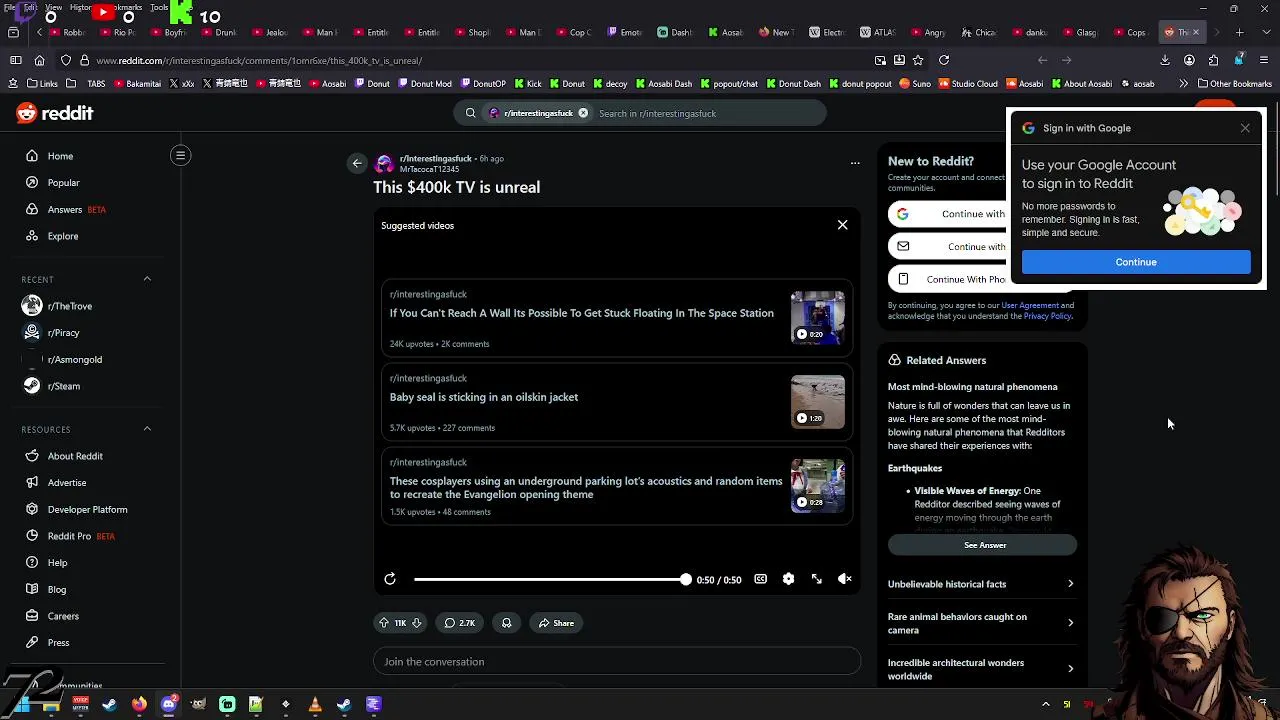The width and height of the screenshot is (1280, 720).
Task: Downvote the post
Action: coord(417,623)
